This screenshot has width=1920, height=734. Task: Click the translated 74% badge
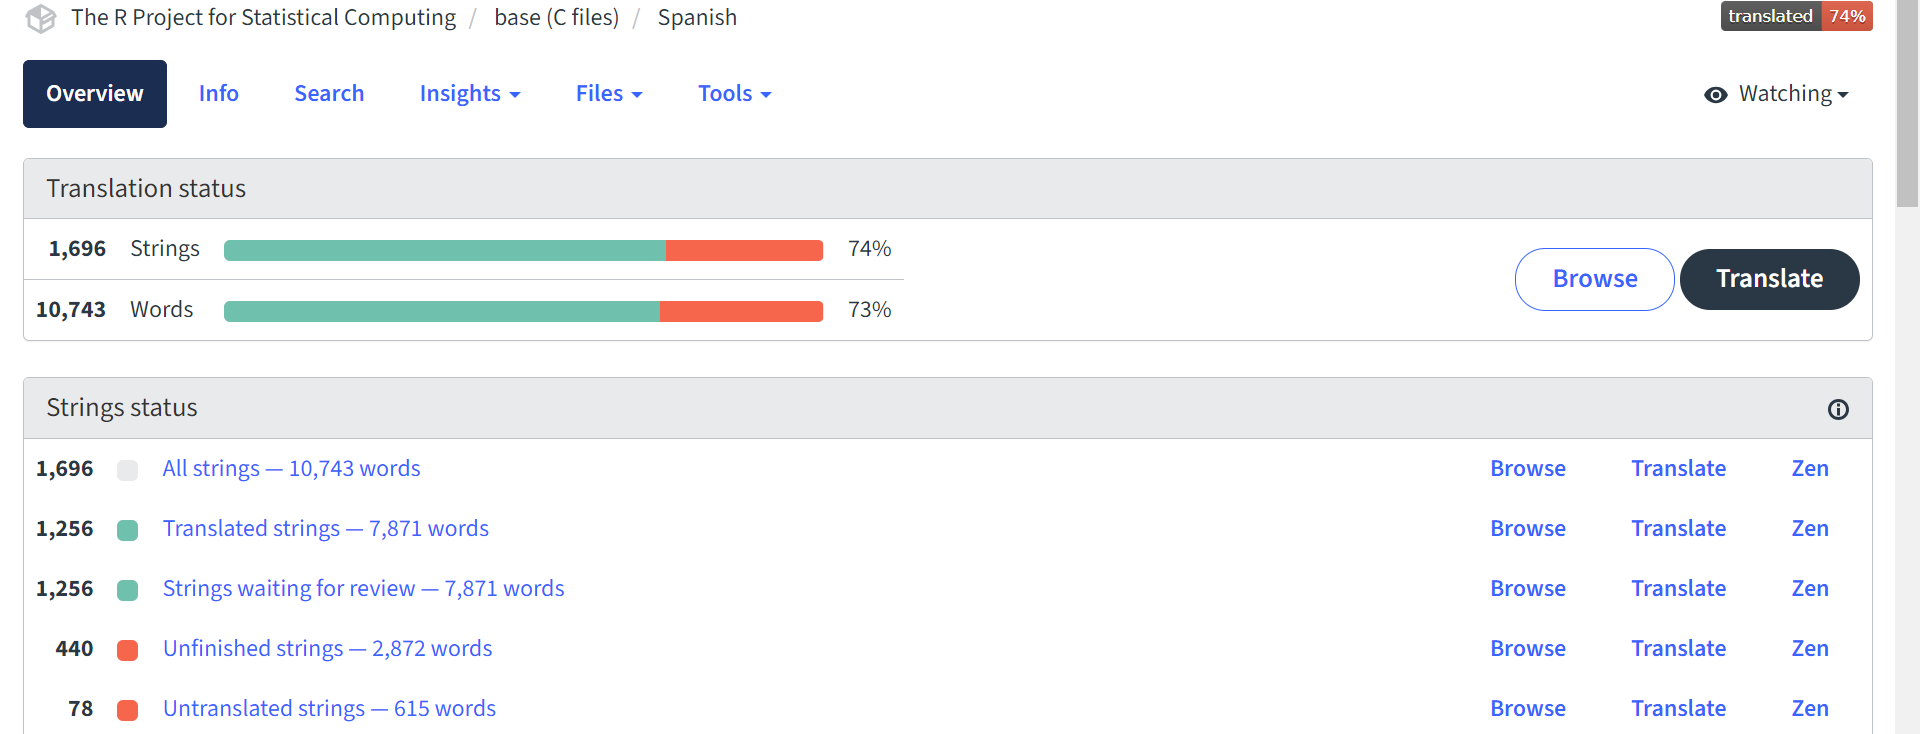pyautogui.click(x=1796, y=16)
